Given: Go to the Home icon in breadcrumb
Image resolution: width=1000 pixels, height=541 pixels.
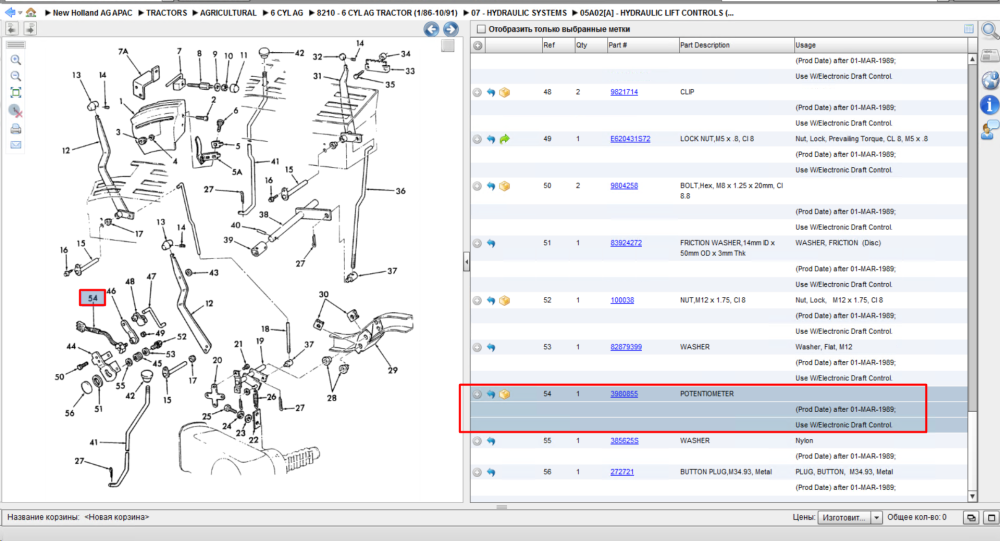Looking at the screenshot, I should (x=31, y=12).
